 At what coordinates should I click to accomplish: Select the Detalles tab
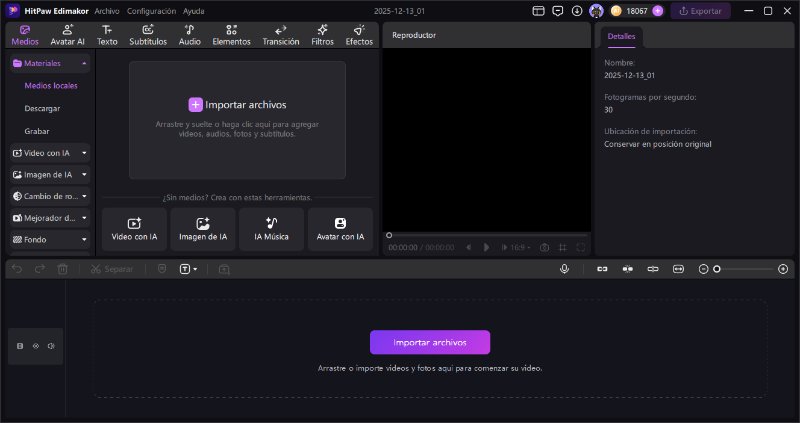click(621, 36)
